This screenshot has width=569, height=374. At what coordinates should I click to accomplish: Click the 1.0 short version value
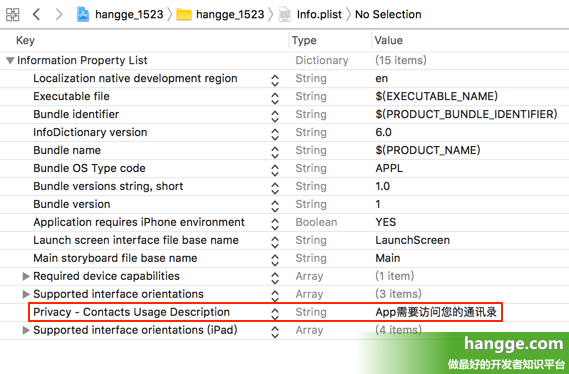tap(382, 186)
